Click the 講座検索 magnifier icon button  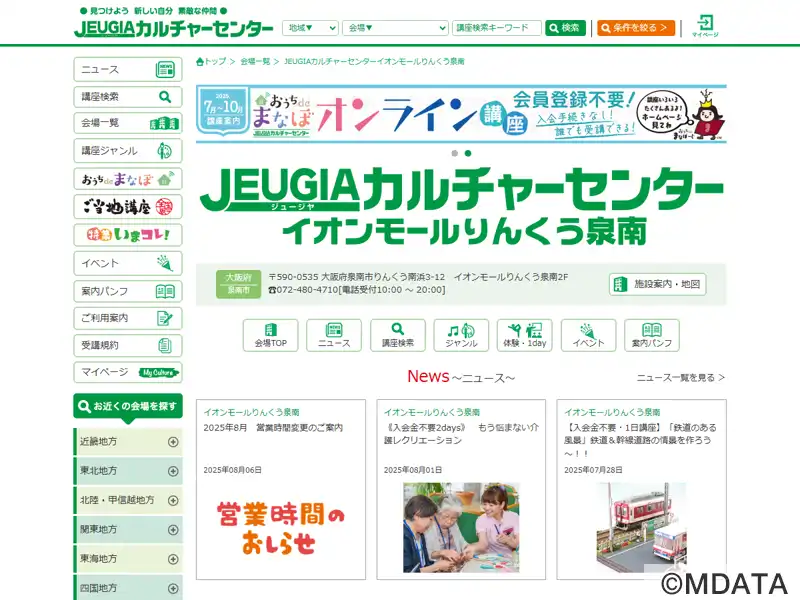tap(397, 335)
